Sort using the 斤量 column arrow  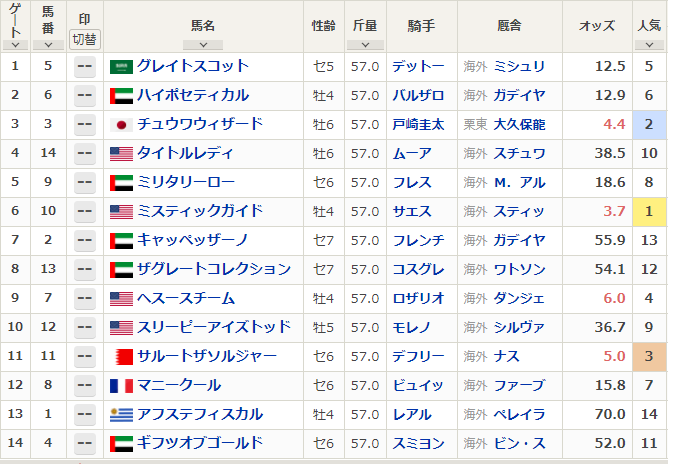[365, 45]
